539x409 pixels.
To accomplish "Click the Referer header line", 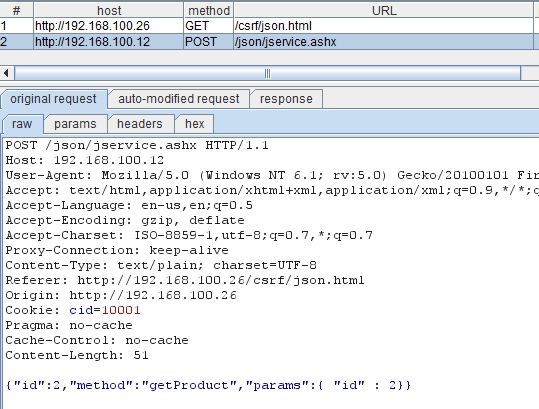I will click(185, 280).
